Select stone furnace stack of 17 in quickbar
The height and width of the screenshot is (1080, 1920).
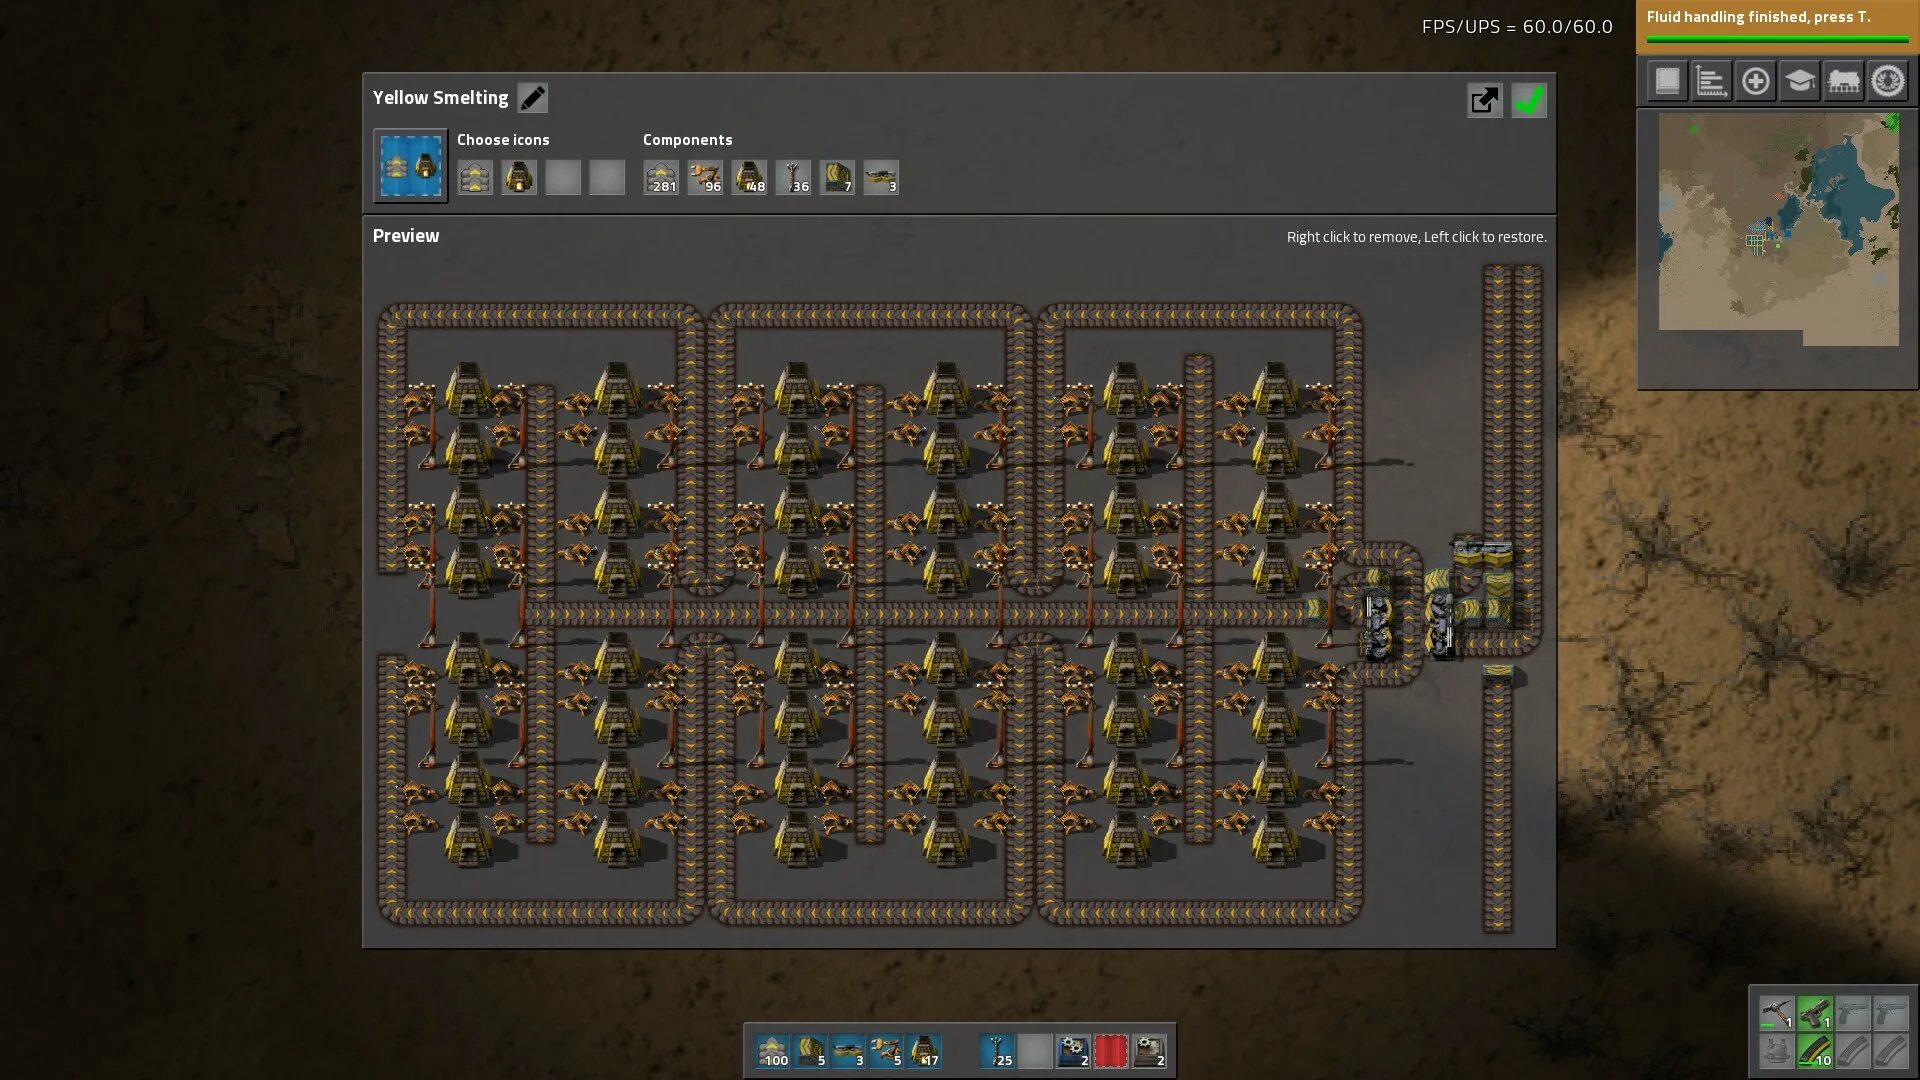tap(924, 1051)
